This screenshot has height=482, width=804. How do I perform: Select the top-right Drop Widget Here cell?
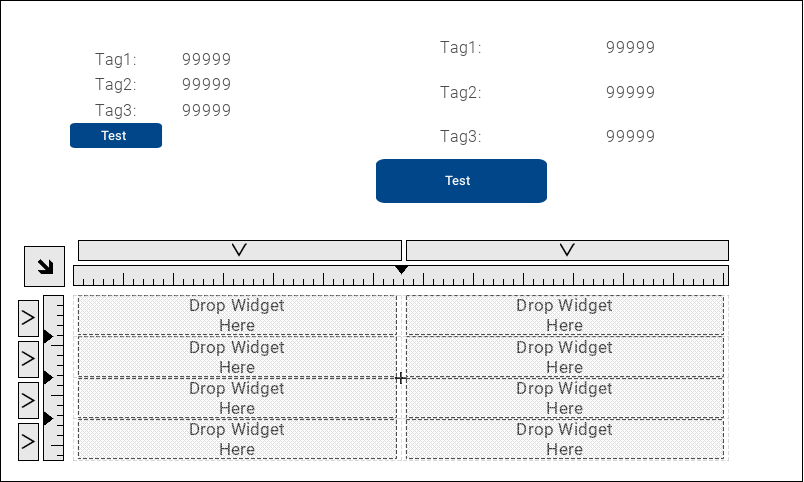[x=564, y=315]
